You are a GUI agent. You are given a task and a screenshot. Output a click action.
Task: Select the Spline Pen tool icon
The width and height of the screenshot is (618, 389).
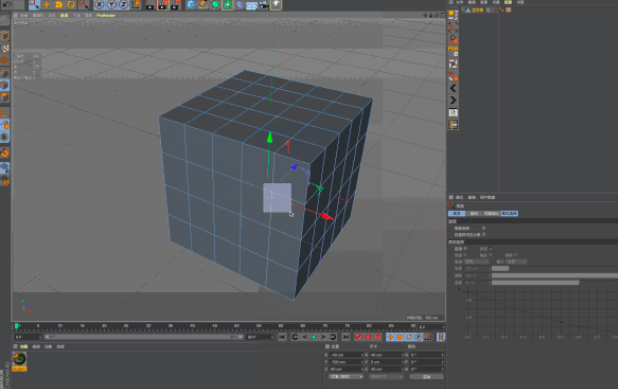[x=203, y=4]
